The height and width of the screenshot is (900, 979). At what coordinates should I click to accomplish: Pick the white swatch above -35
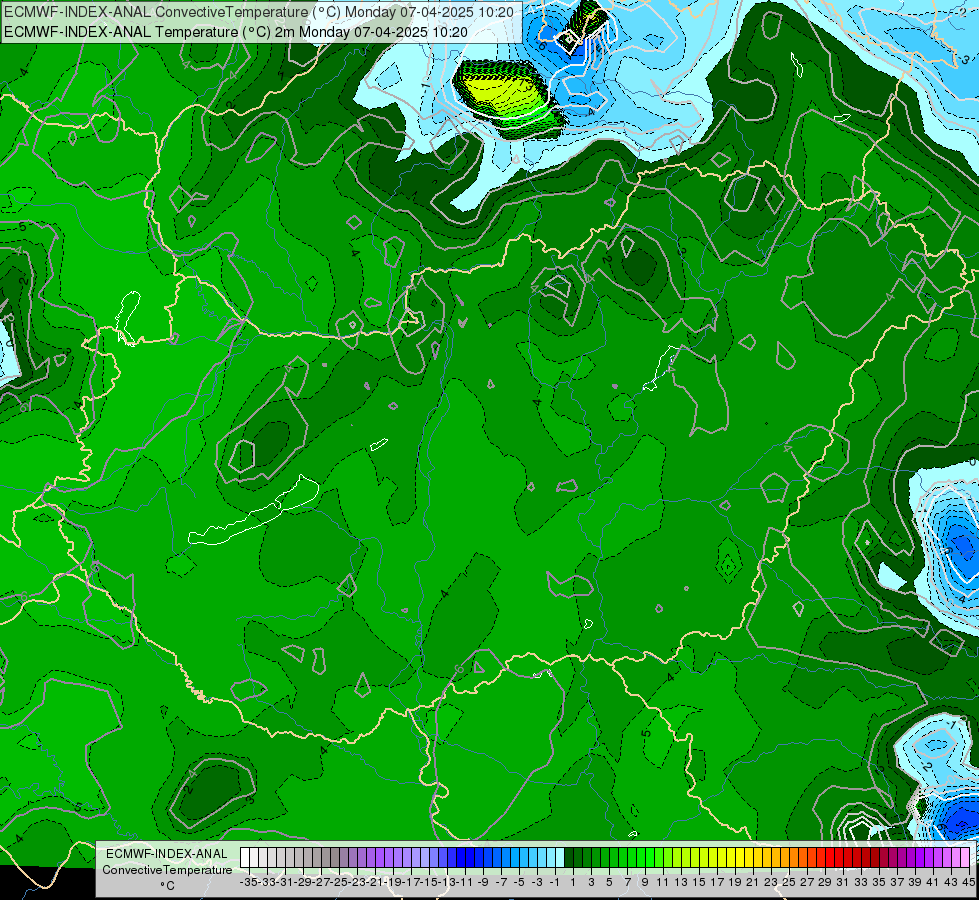pyautogui.click(x=245, y=858)
